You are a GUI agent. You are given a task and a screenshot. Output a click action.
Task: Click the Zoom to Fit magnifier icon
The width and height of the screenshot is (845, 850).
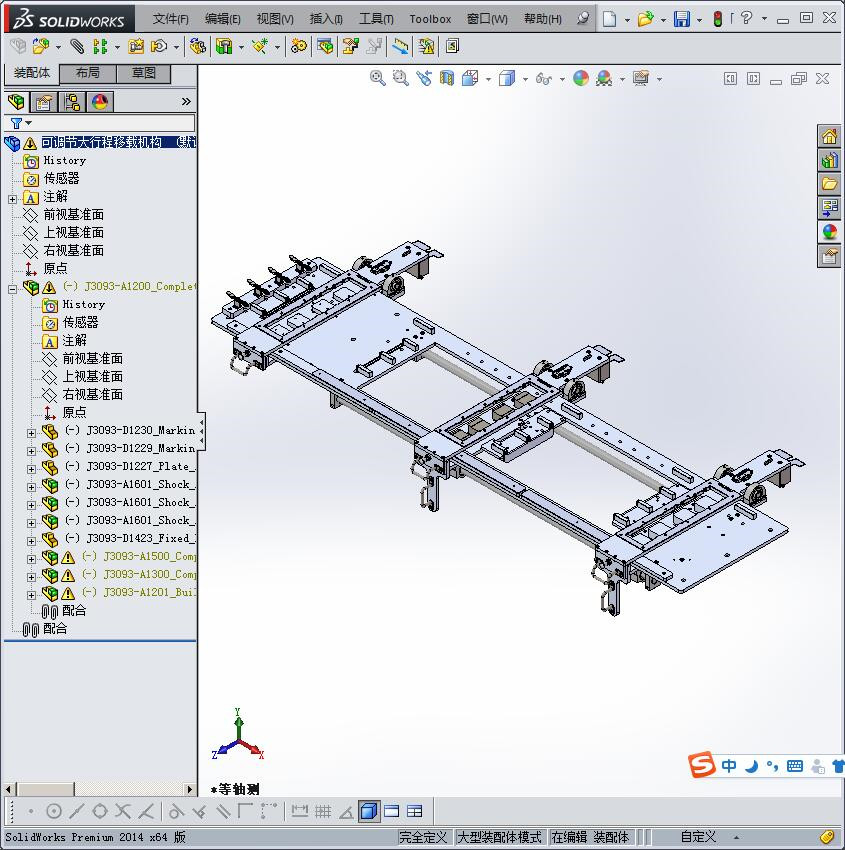(x=377, y=79)
